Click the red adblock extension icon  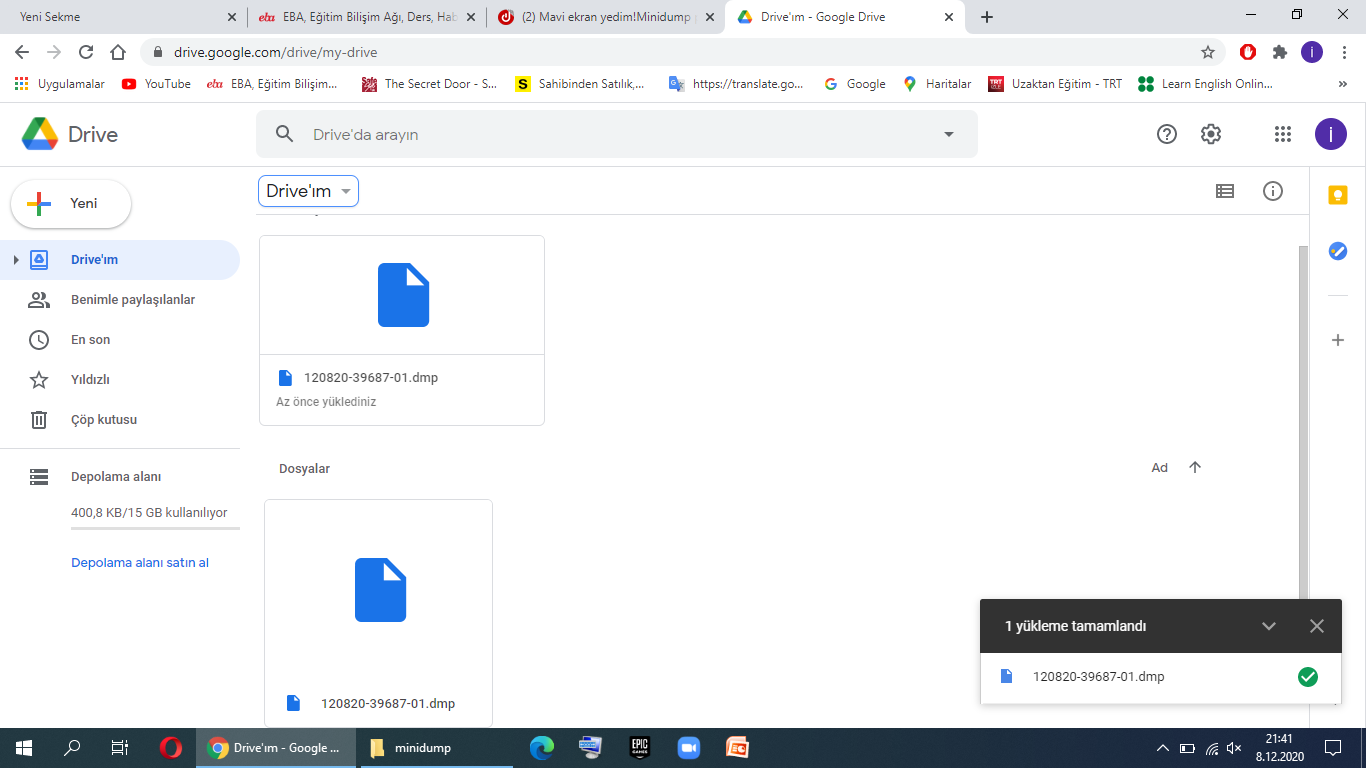[x=1248, y=52]
